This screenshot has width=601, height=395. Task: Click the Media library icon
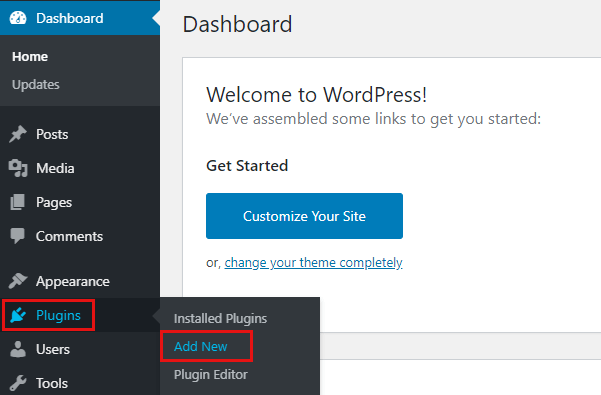tap(18, 168)
